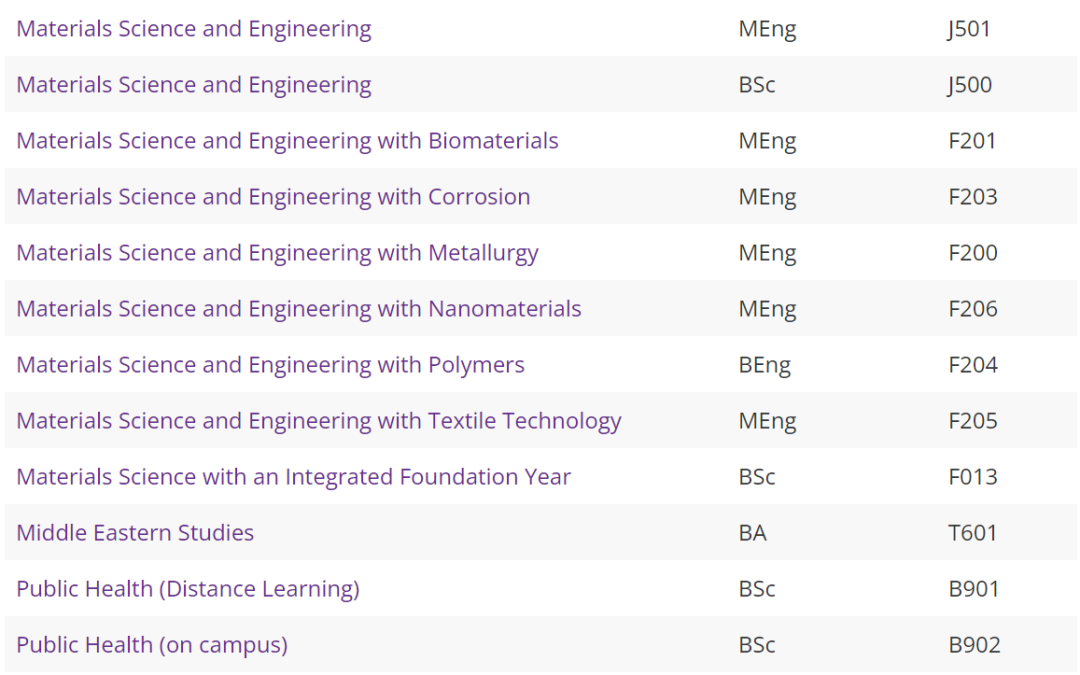Click the F013 course code
The height and width of the screenshot is (675, 1080).
973,477
